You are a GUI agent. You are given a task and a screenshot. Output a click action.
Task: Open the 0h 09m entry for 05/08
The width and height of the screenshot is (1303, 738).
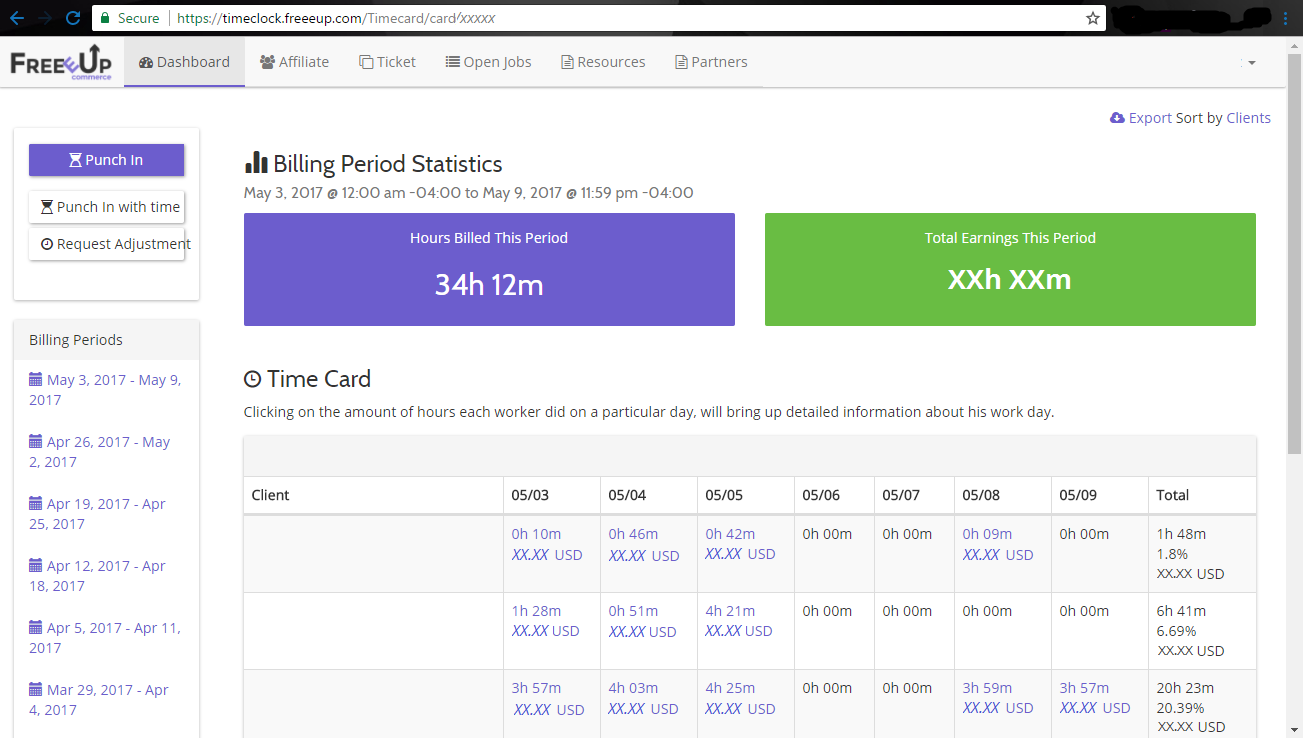coord(987,534)
